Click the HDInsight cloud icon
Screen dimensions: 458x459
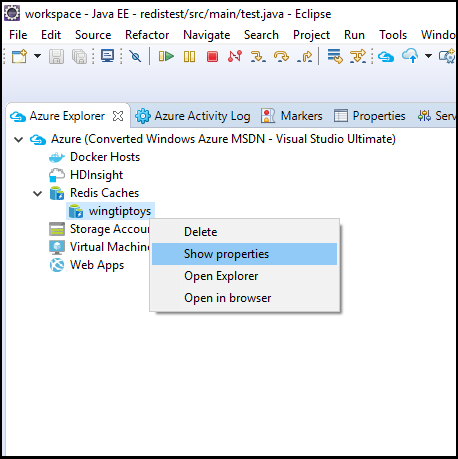[57, 175]
